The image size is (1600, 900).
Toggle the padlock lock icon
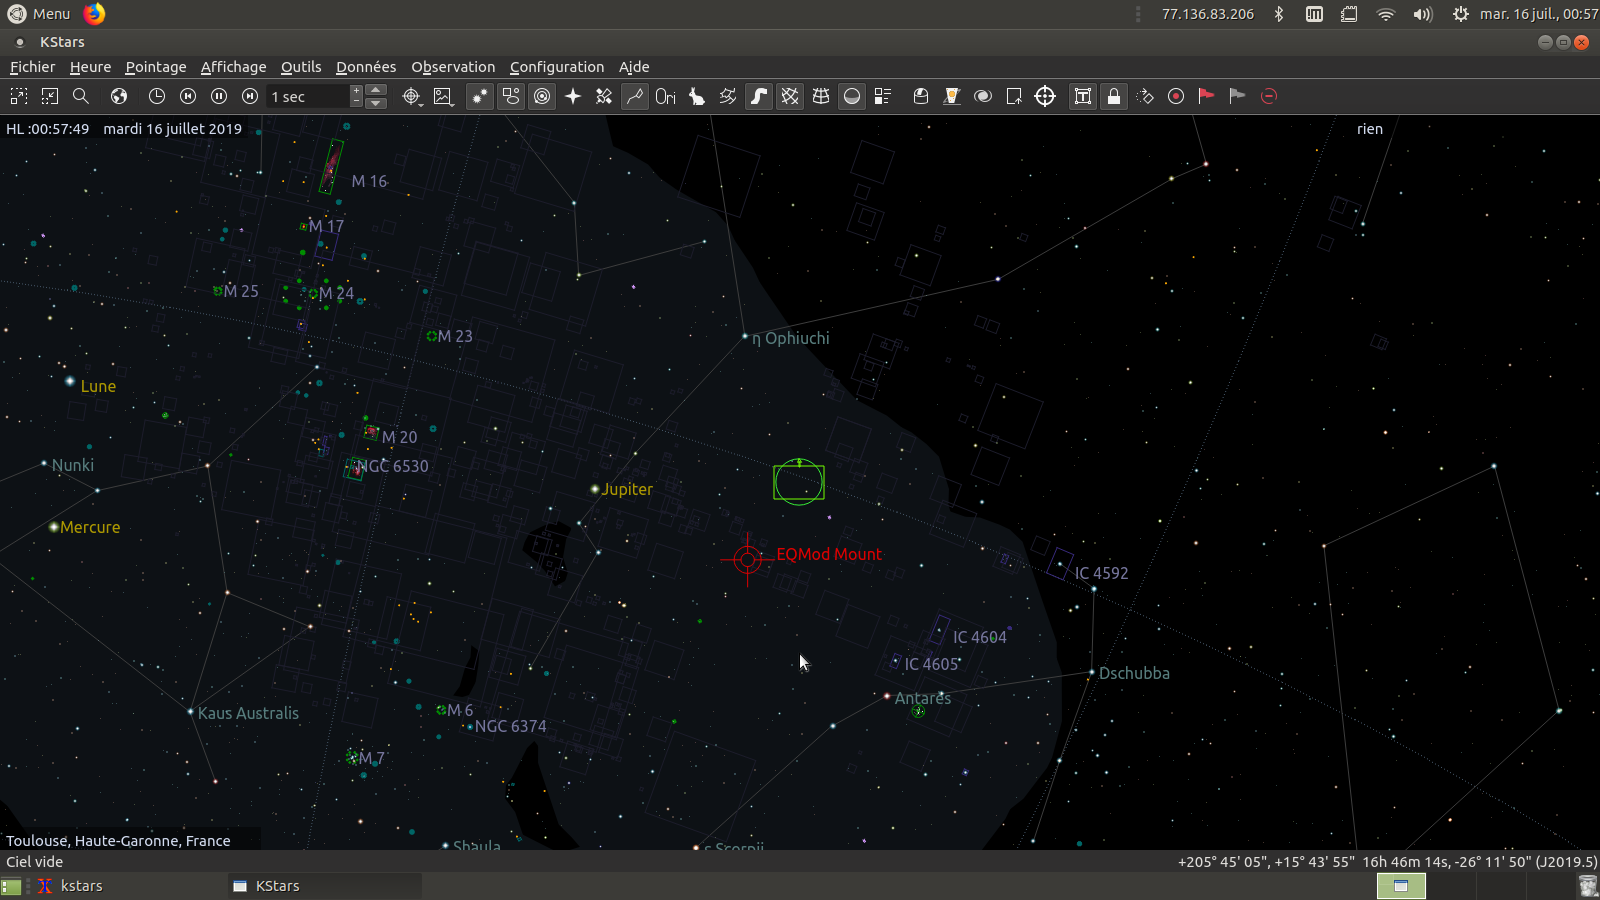pos(1114,96)
